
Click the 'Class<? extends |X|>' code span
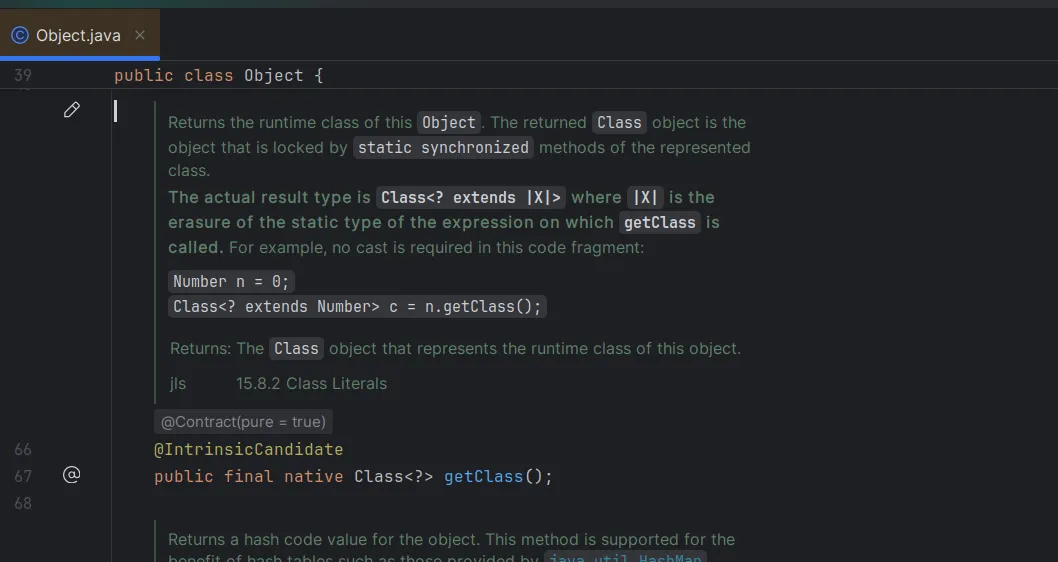pyautogui.click(x=471, y=198)
